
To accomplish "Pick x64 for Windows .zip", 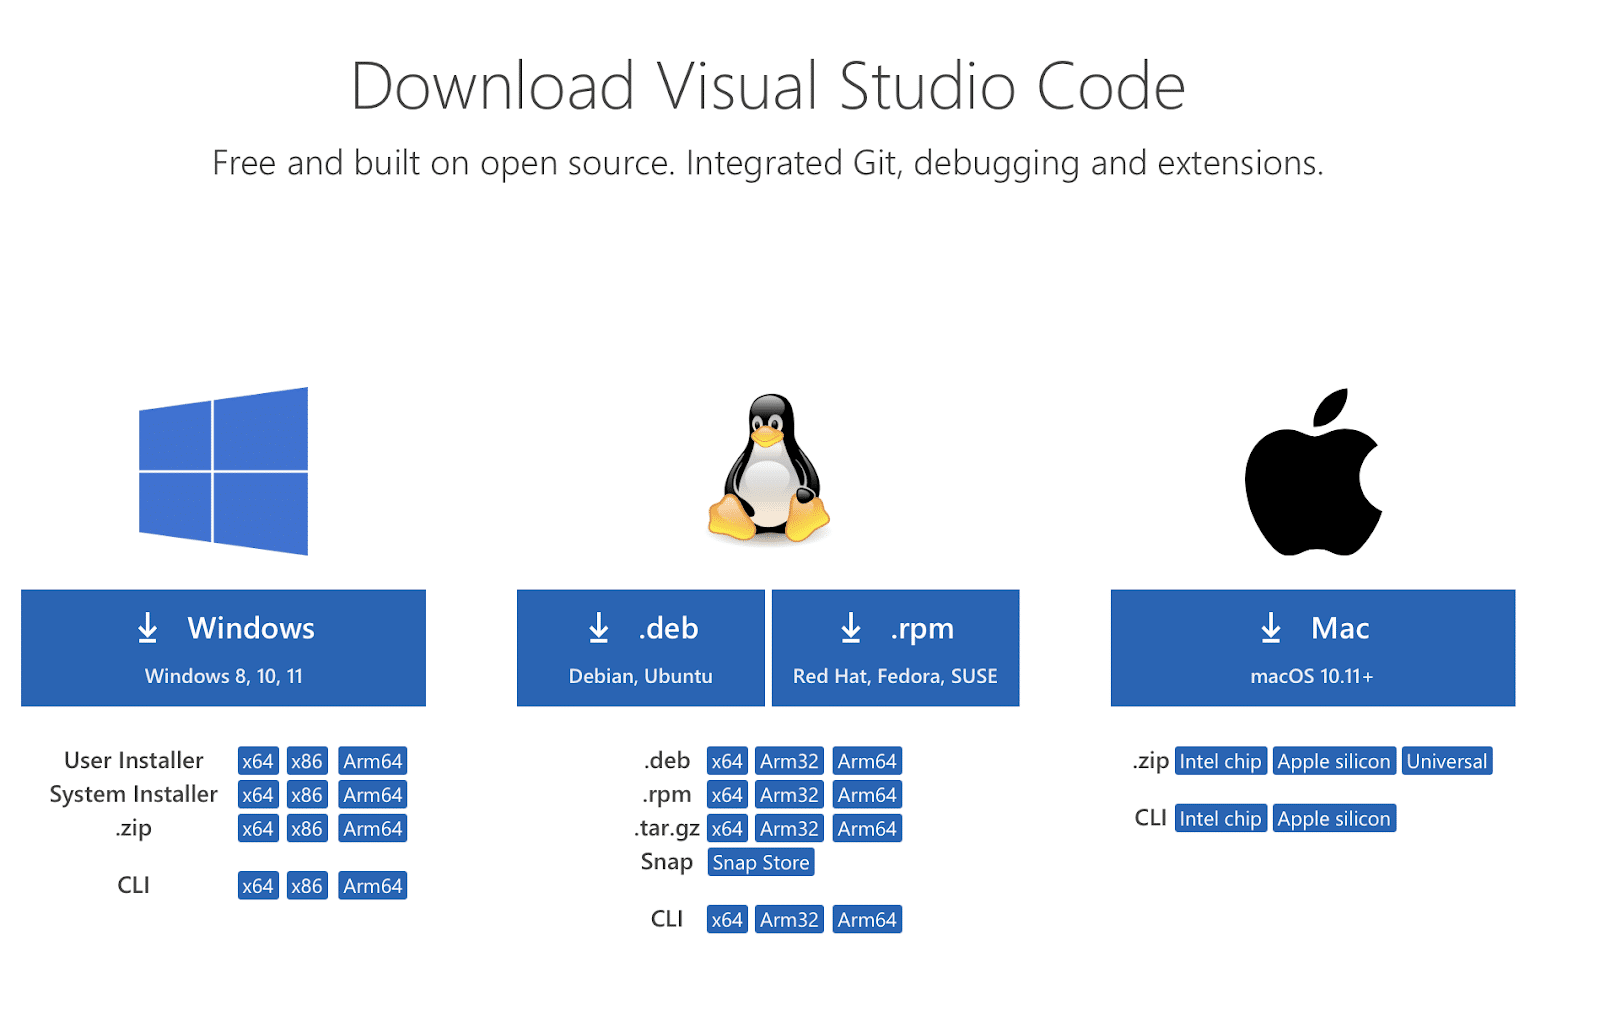I will click(x=258, y=829).
